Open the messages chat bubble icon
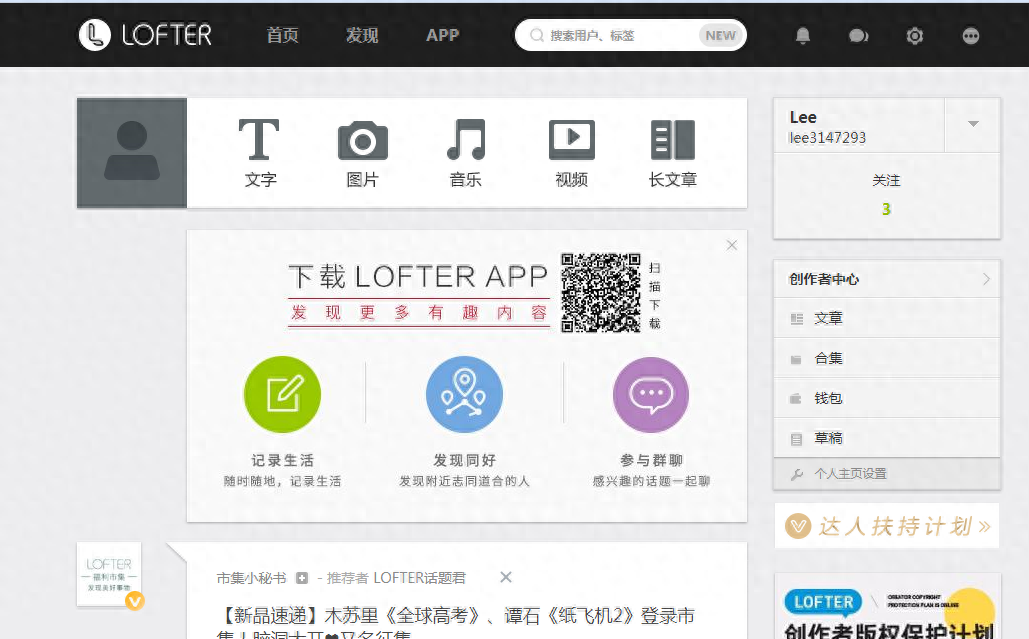This screenshot has height=639, width=1029. [858, 36]
